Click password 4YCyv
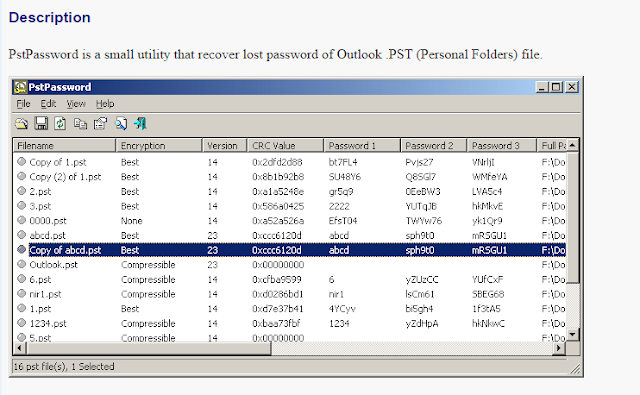This screenshot has height=395, width=640. click(342, 309)
